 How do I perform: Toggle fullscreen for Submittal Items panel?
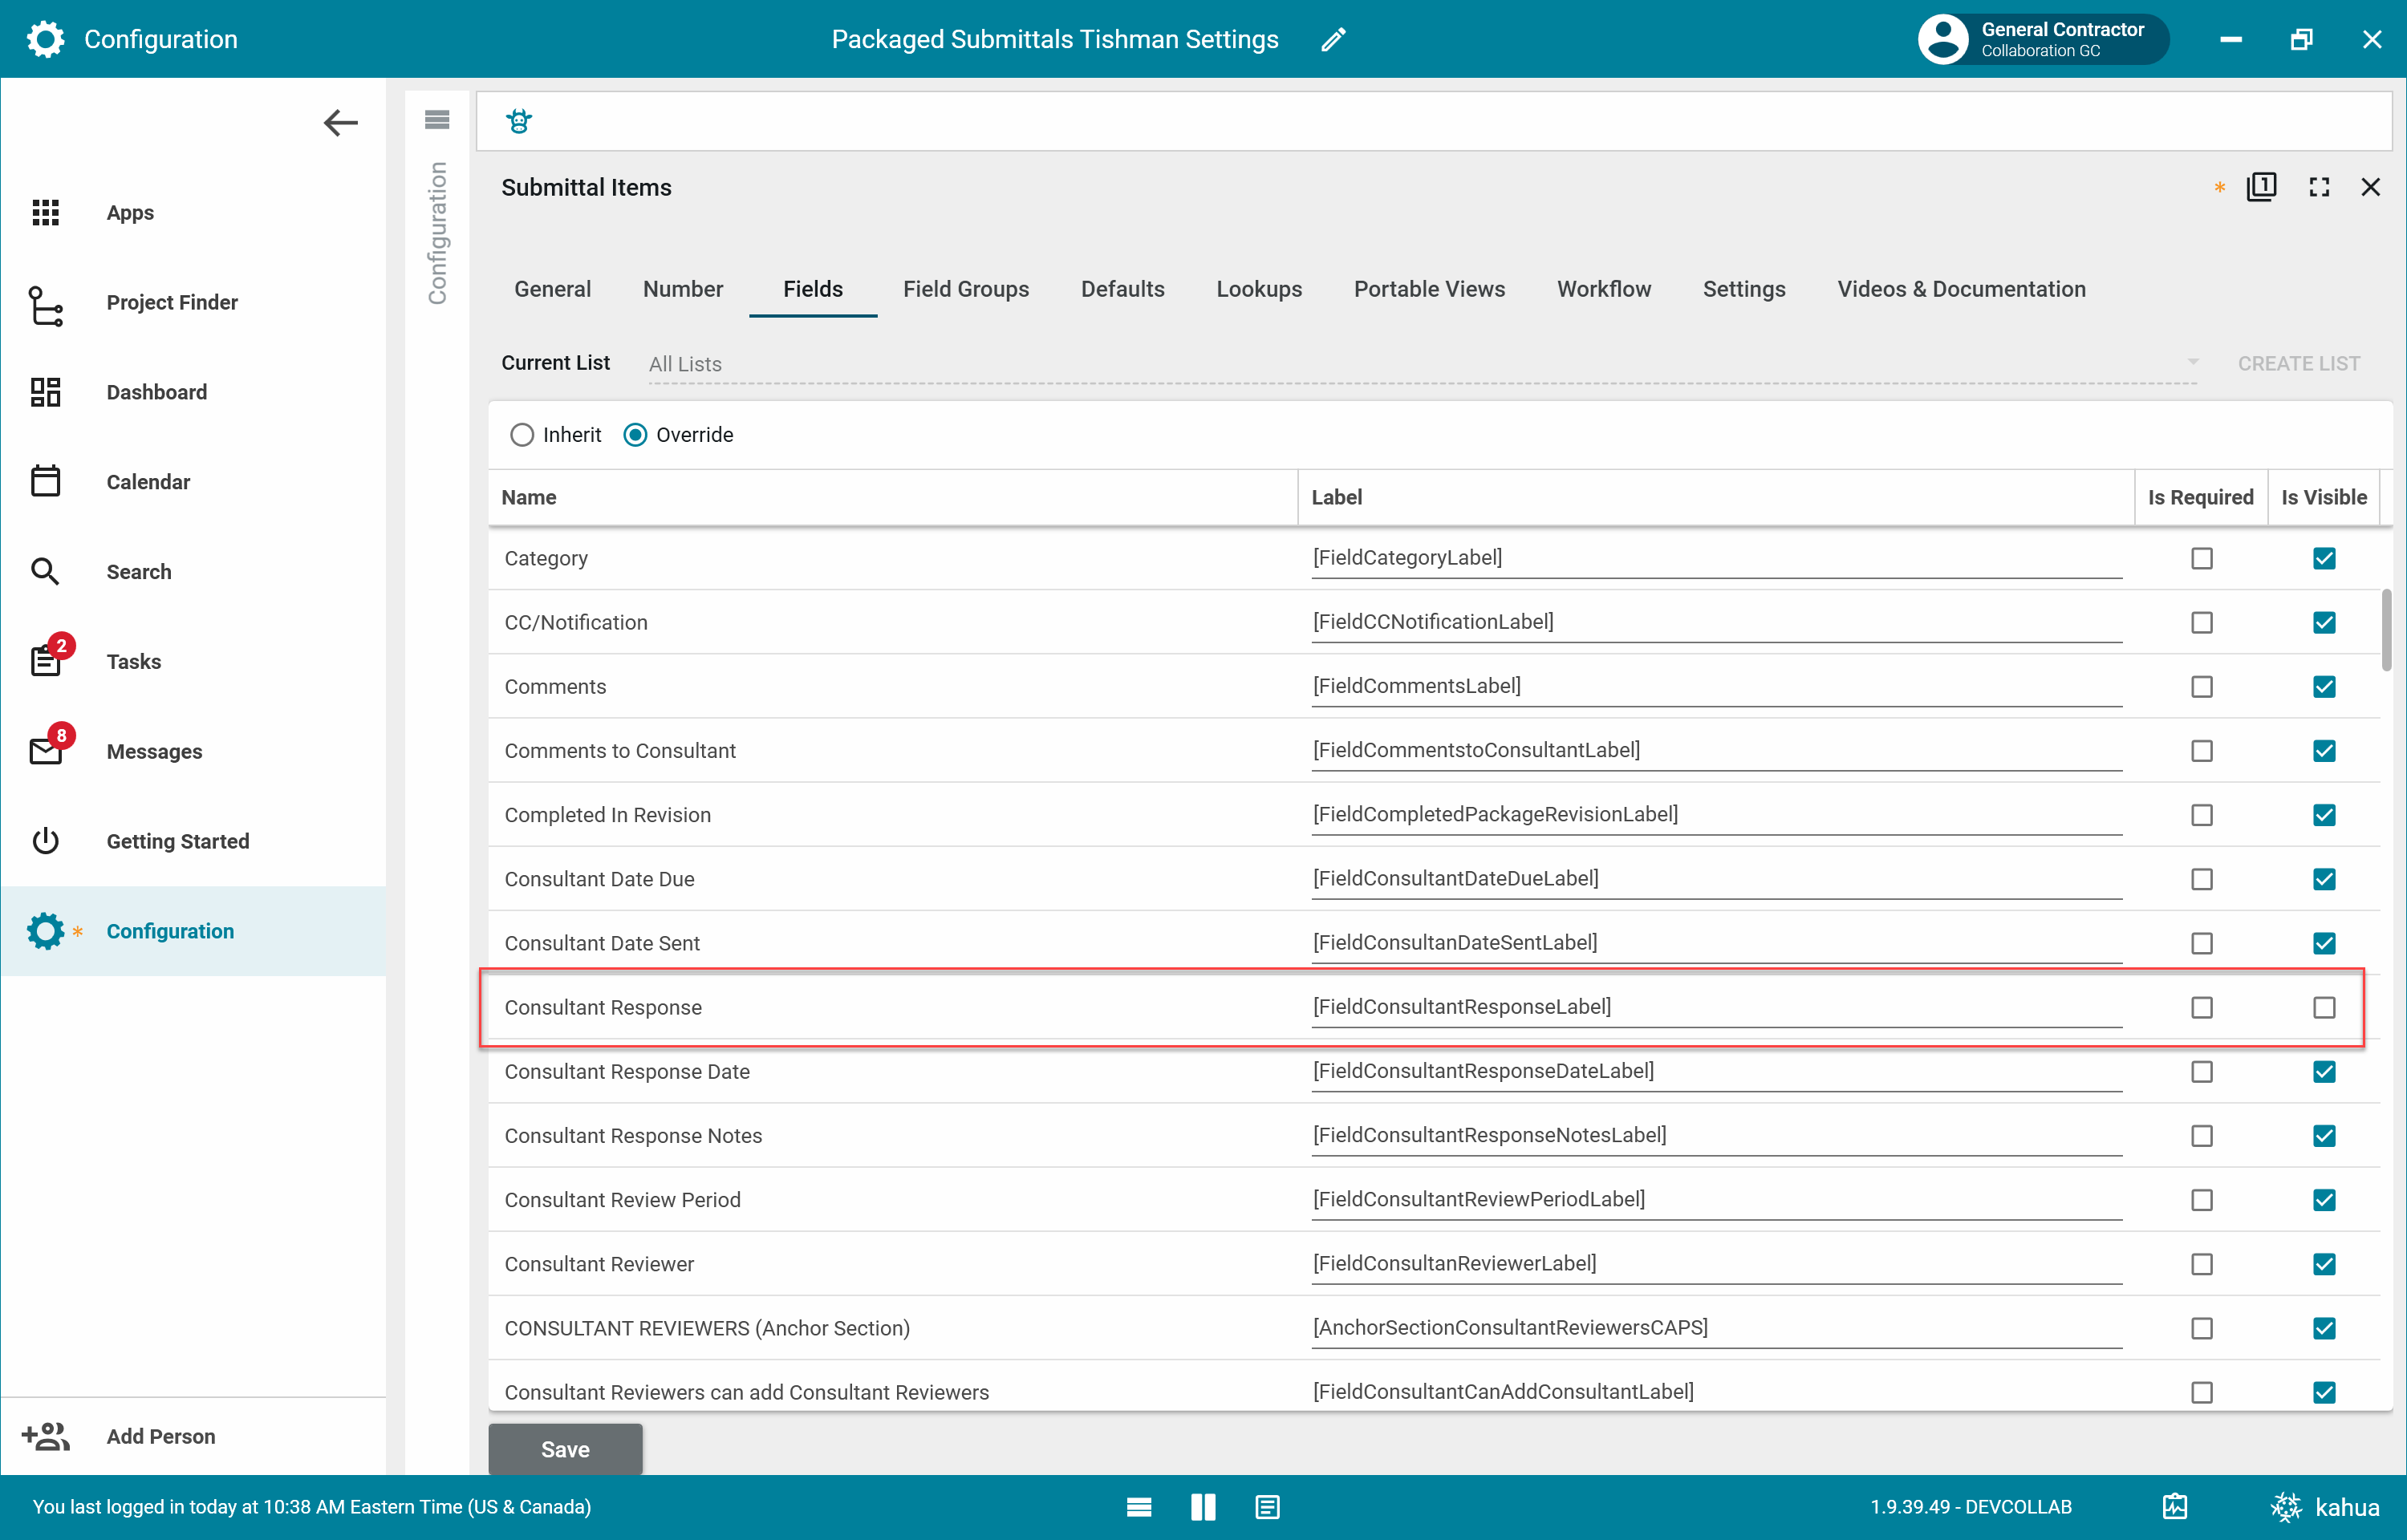pyautogui.click(x=2319, y=187)
